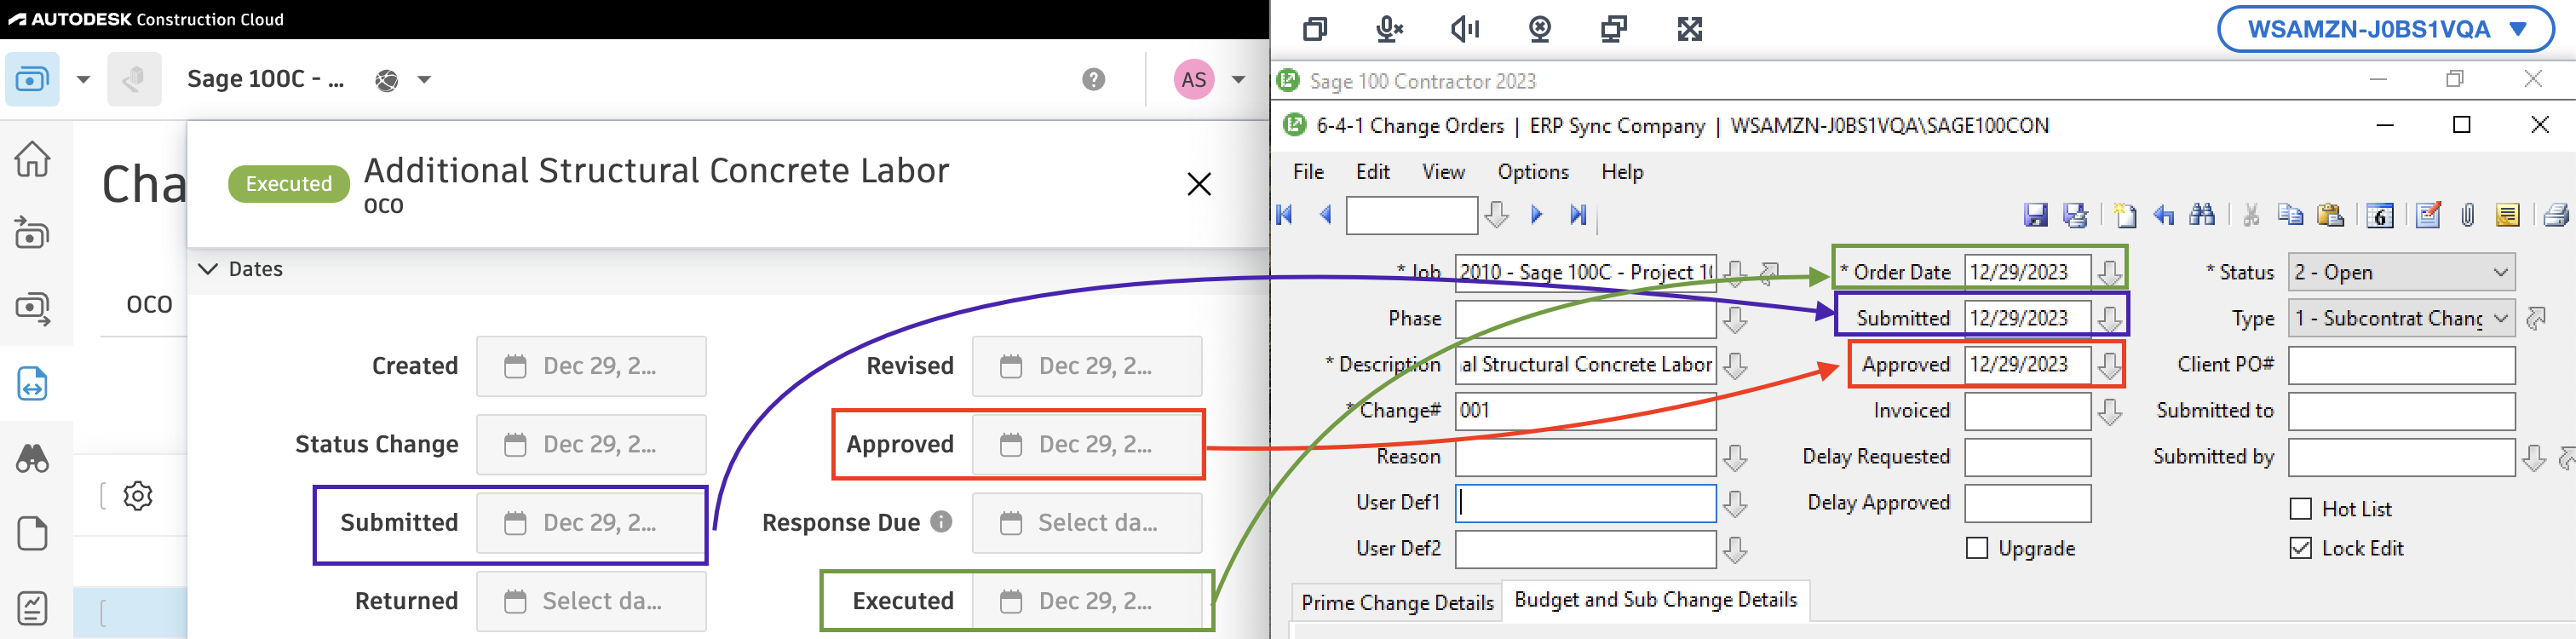Screen dimensions: 2576x639
Task: Click into the Client PO# field
Action: point(2401,365)
